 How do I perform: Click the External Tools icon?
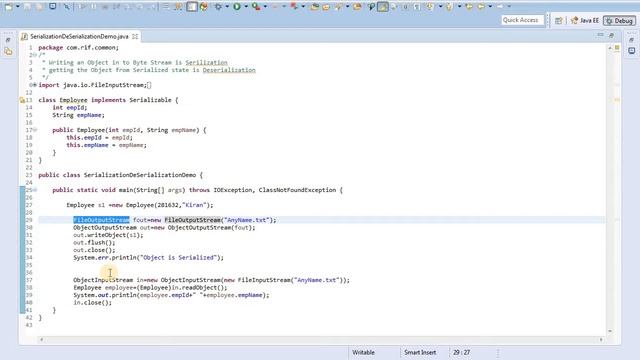[294, 7]
